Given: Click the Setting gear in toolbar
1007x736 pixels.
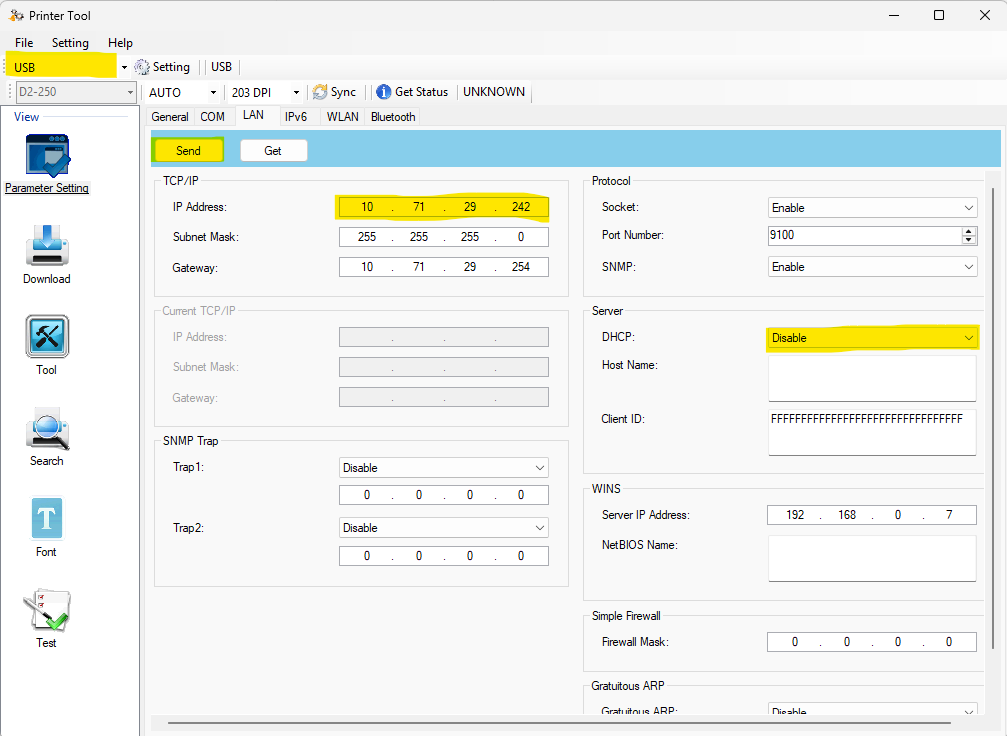Looking at the screenshot, I should pos(142,67).
